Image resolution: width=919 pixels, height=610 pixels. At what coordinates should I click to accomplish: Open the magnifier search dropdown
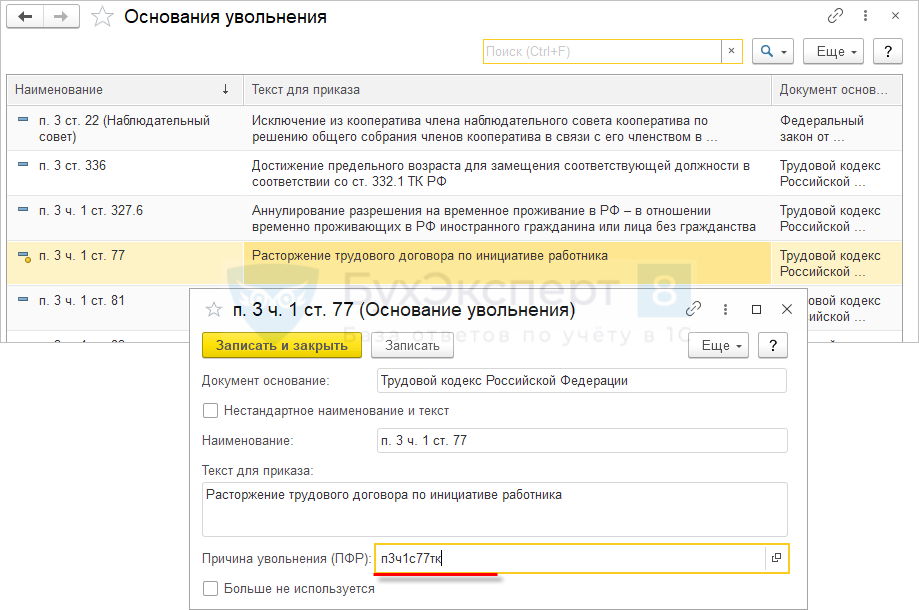point(773,51)
